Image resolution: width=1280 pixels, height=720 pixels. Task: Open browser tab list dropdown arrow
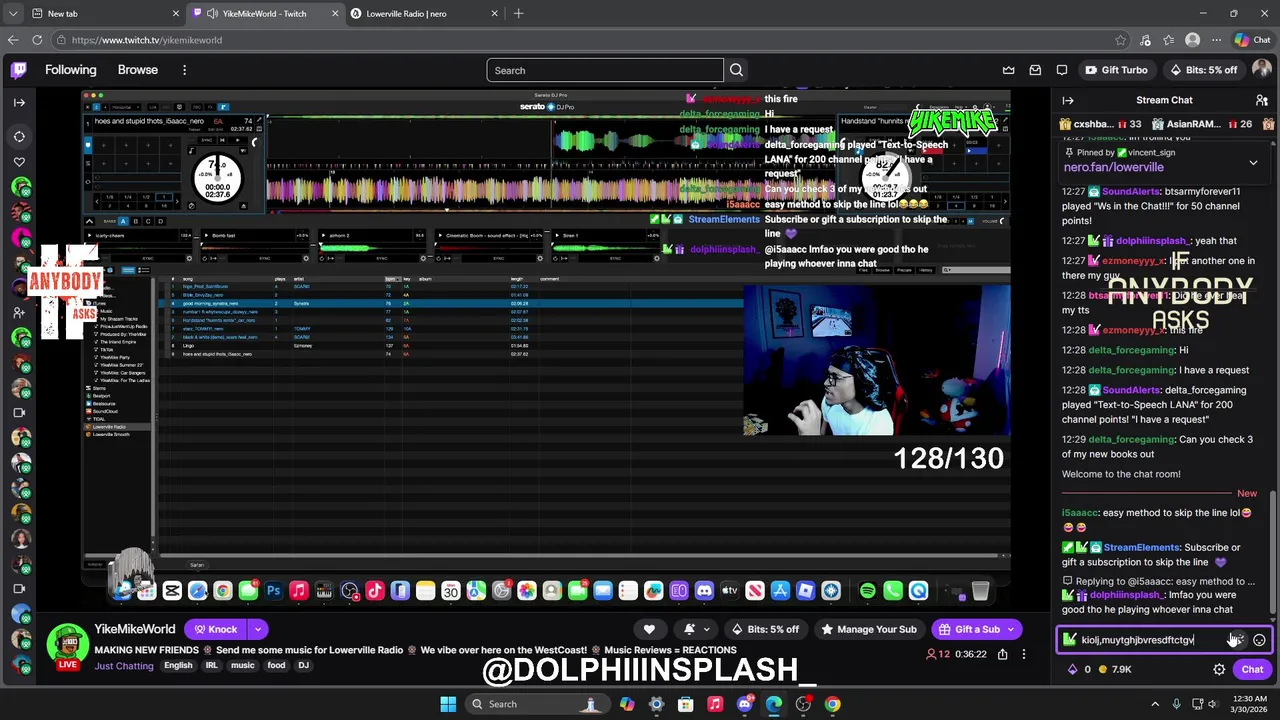(x=13, y=14)
